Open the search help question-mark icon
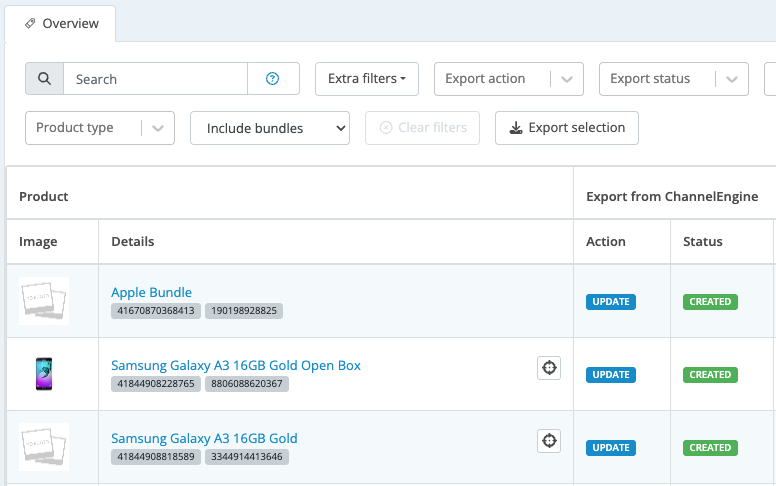Viewport: 776px width, 486px height. pos(273,79)
